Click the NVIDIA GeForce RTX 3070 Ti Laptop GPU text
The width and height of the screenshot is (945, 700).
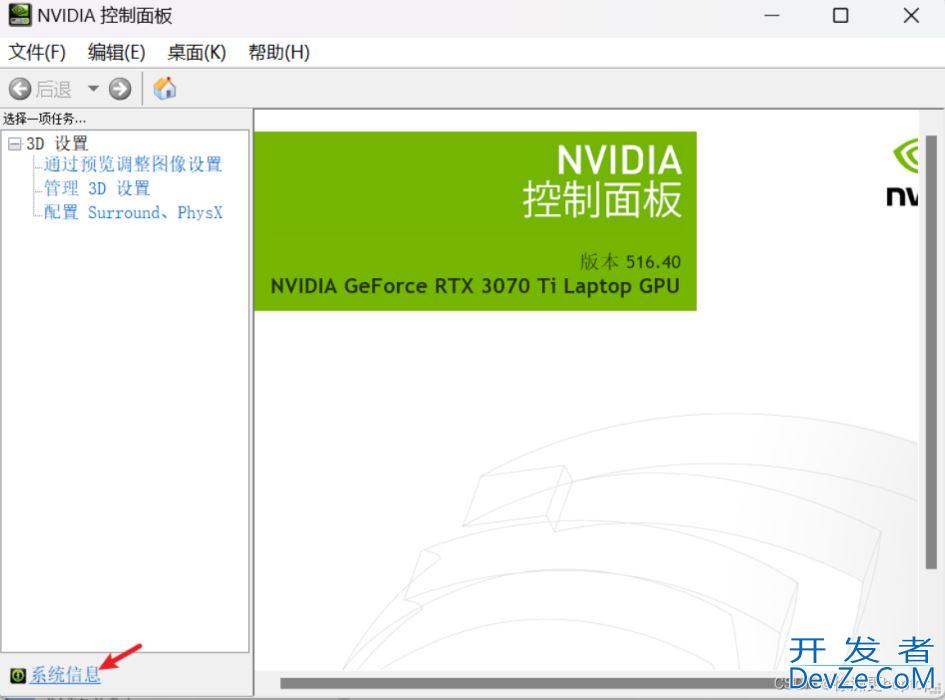point(475,286)
